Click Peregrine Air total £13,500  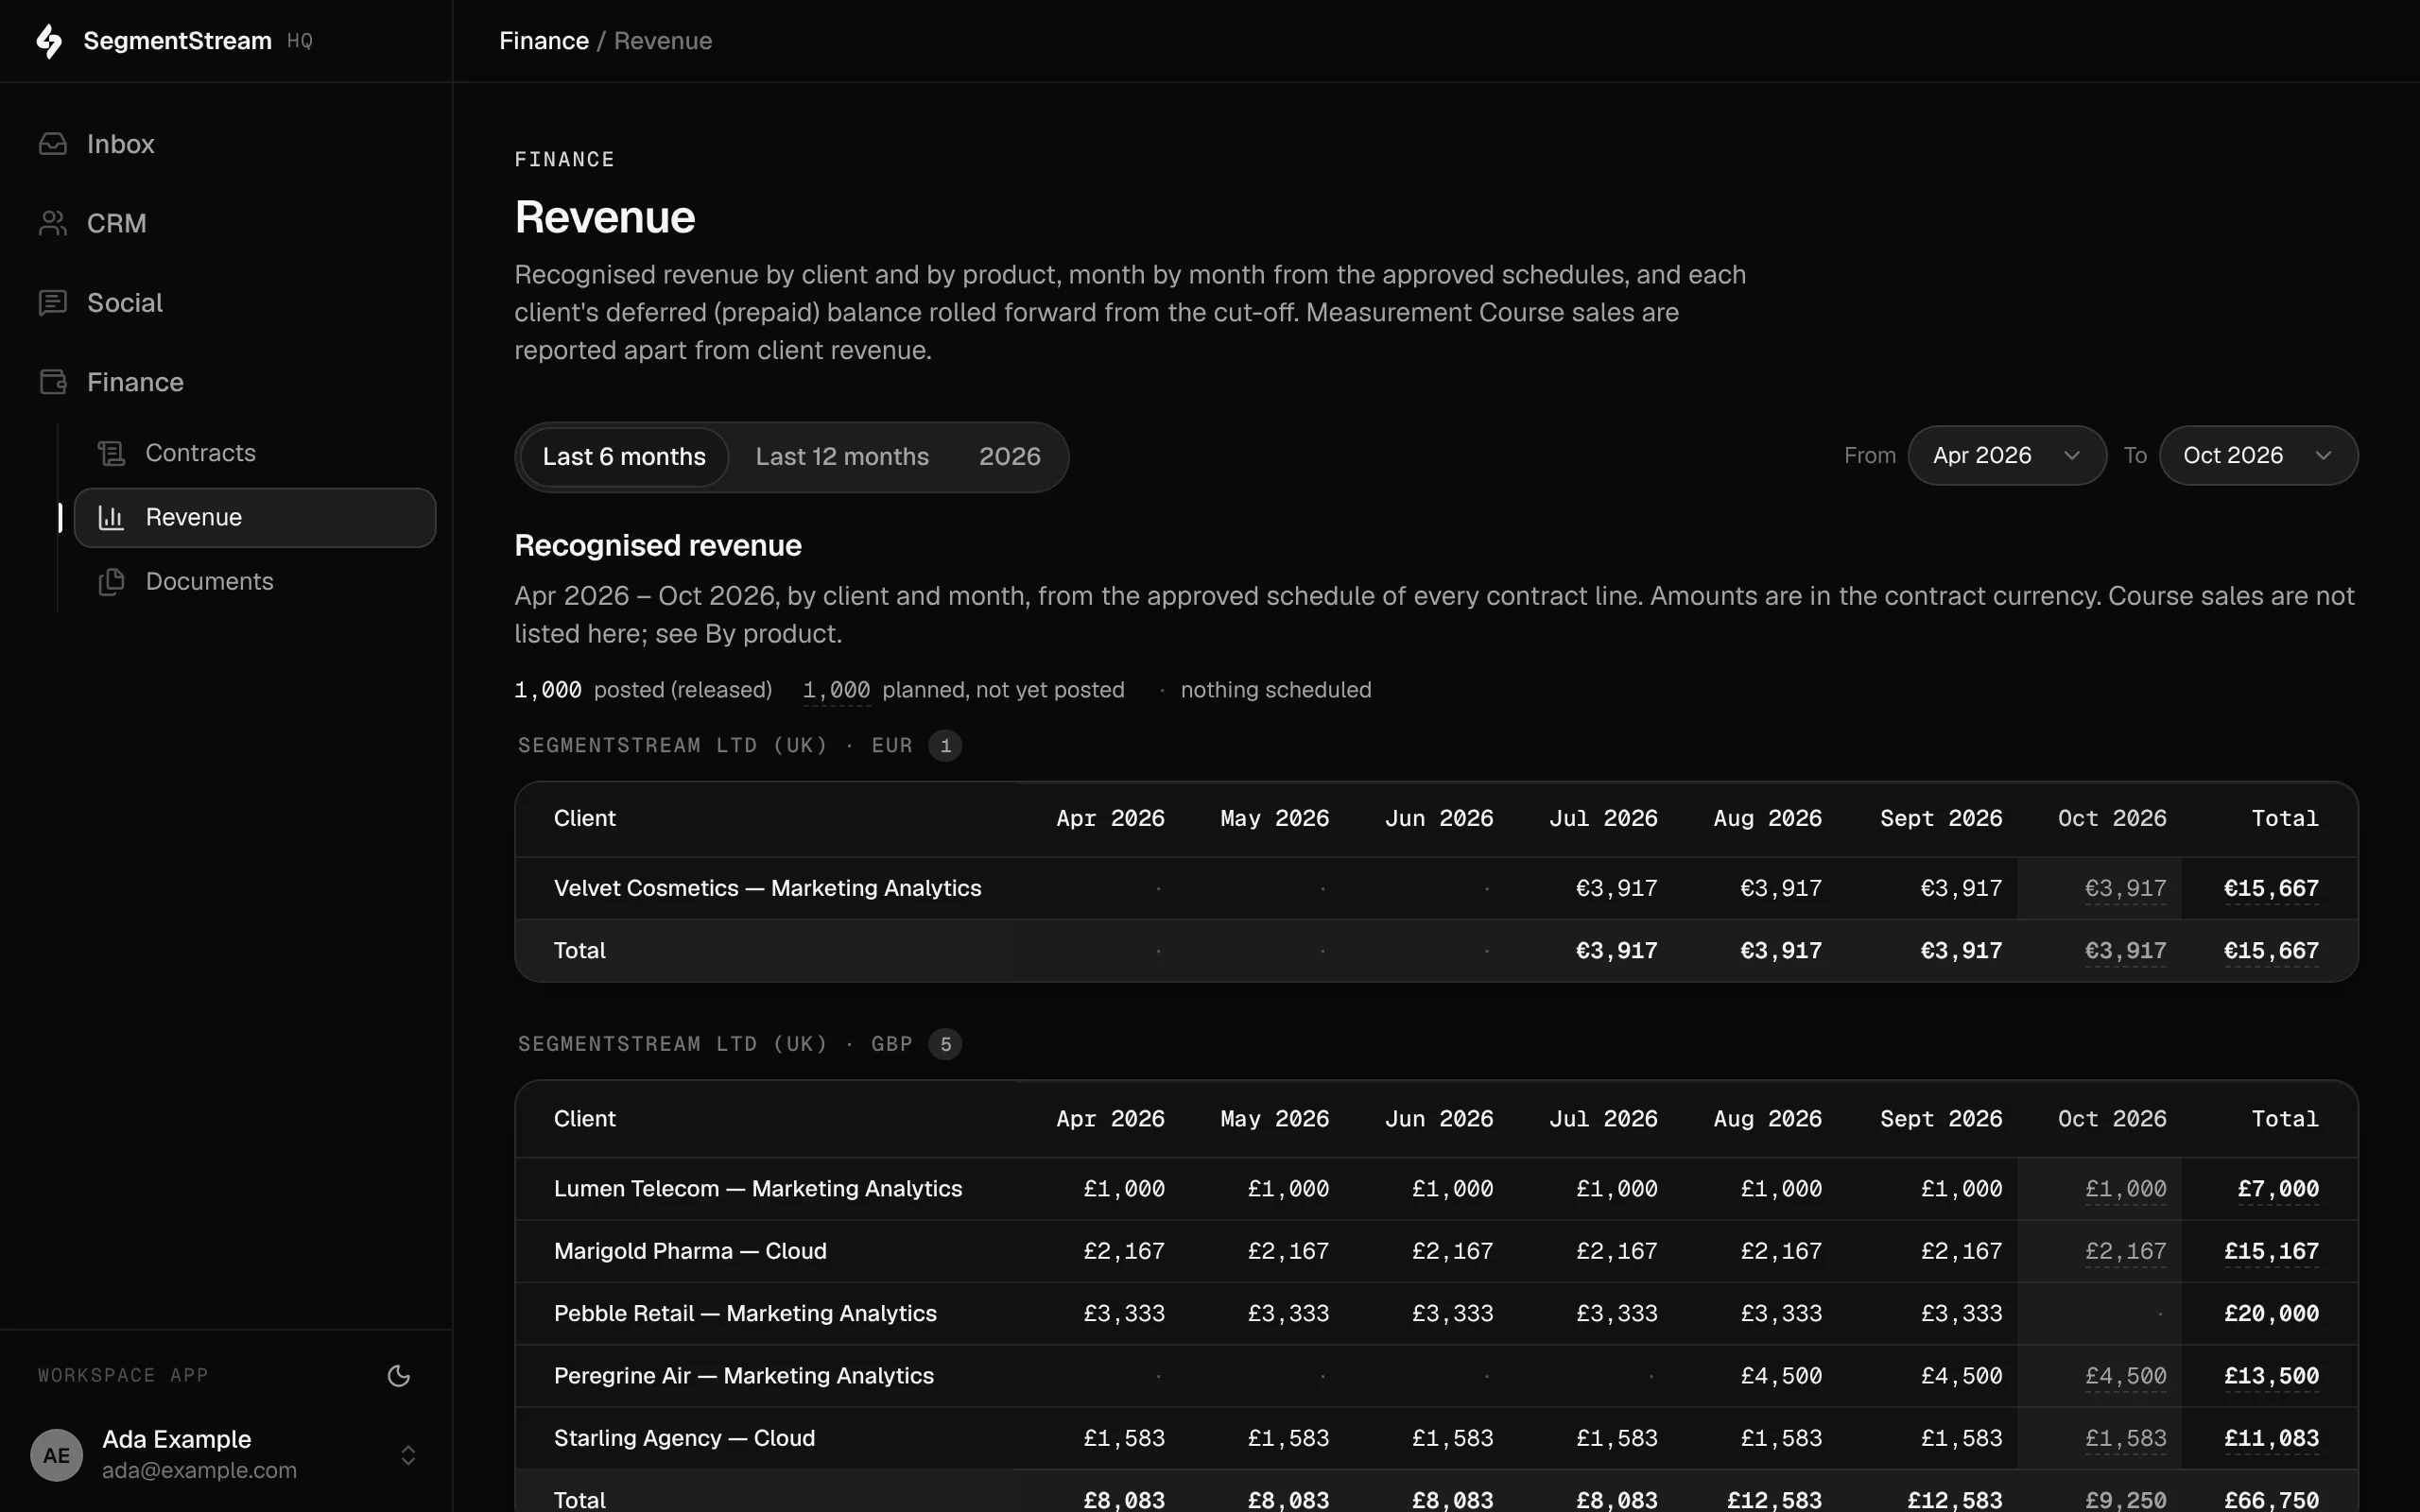click(x=2271, y=1376)
